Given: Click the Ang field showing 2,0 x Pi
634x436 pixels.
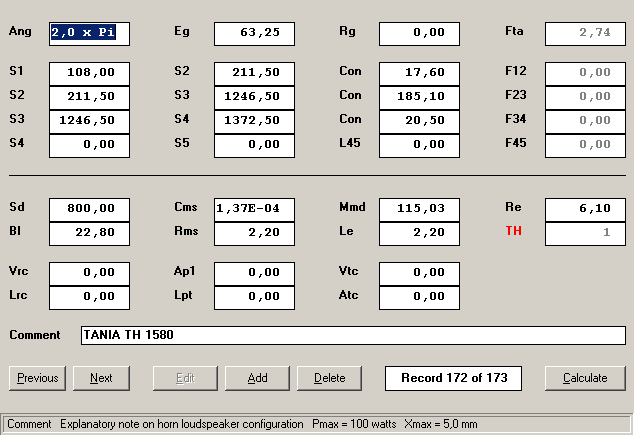Looking at the screenshot, I should click(x=89, y=34).
